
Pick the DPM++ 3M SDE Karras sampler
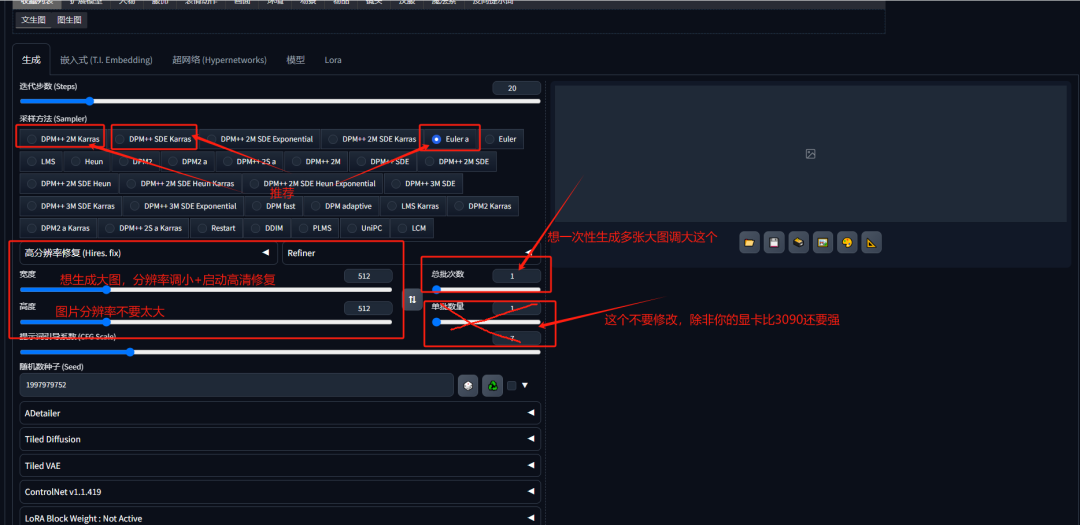coord(71,206)
